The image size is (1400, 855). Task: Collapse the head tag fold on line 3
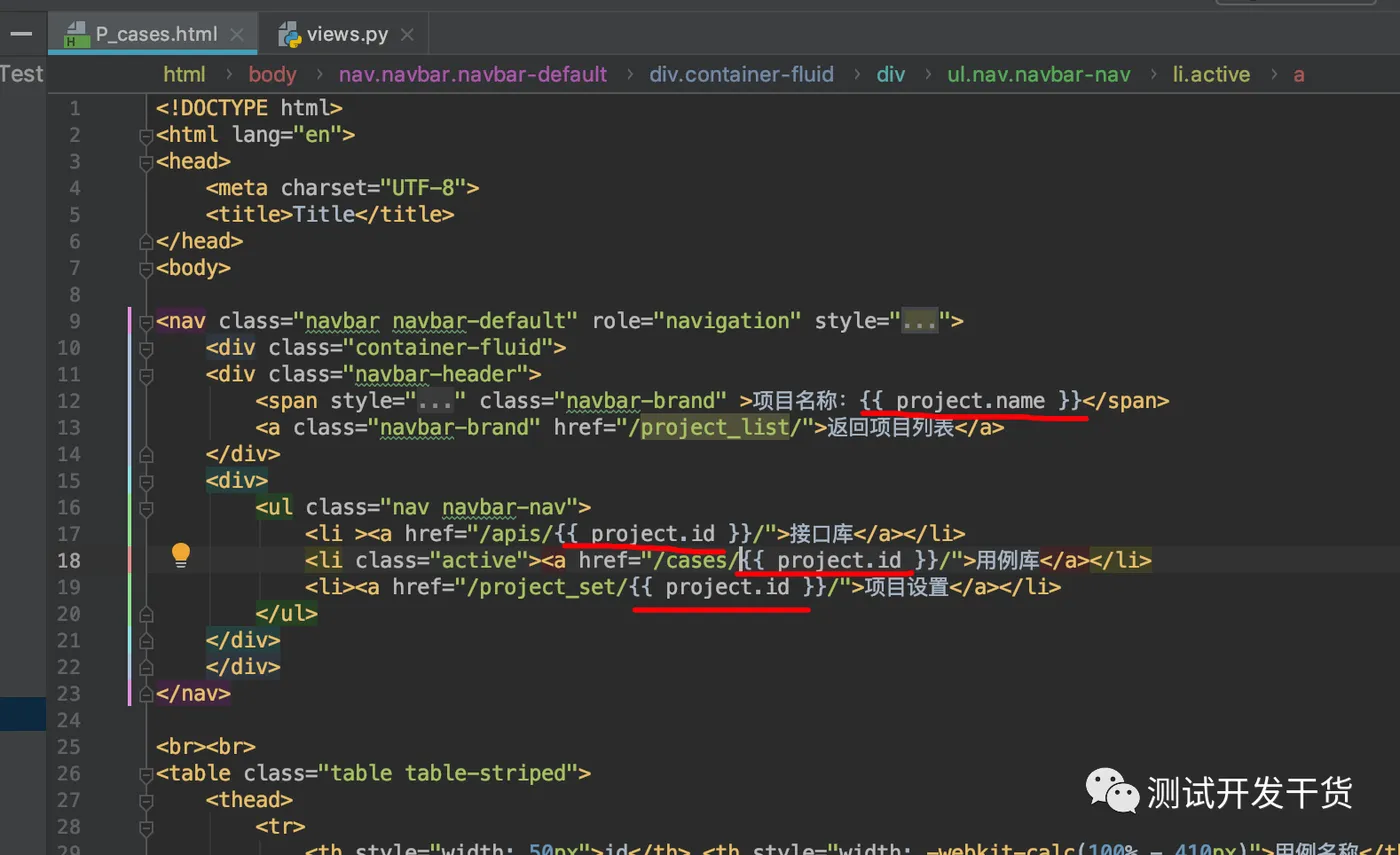click(146, 161)
